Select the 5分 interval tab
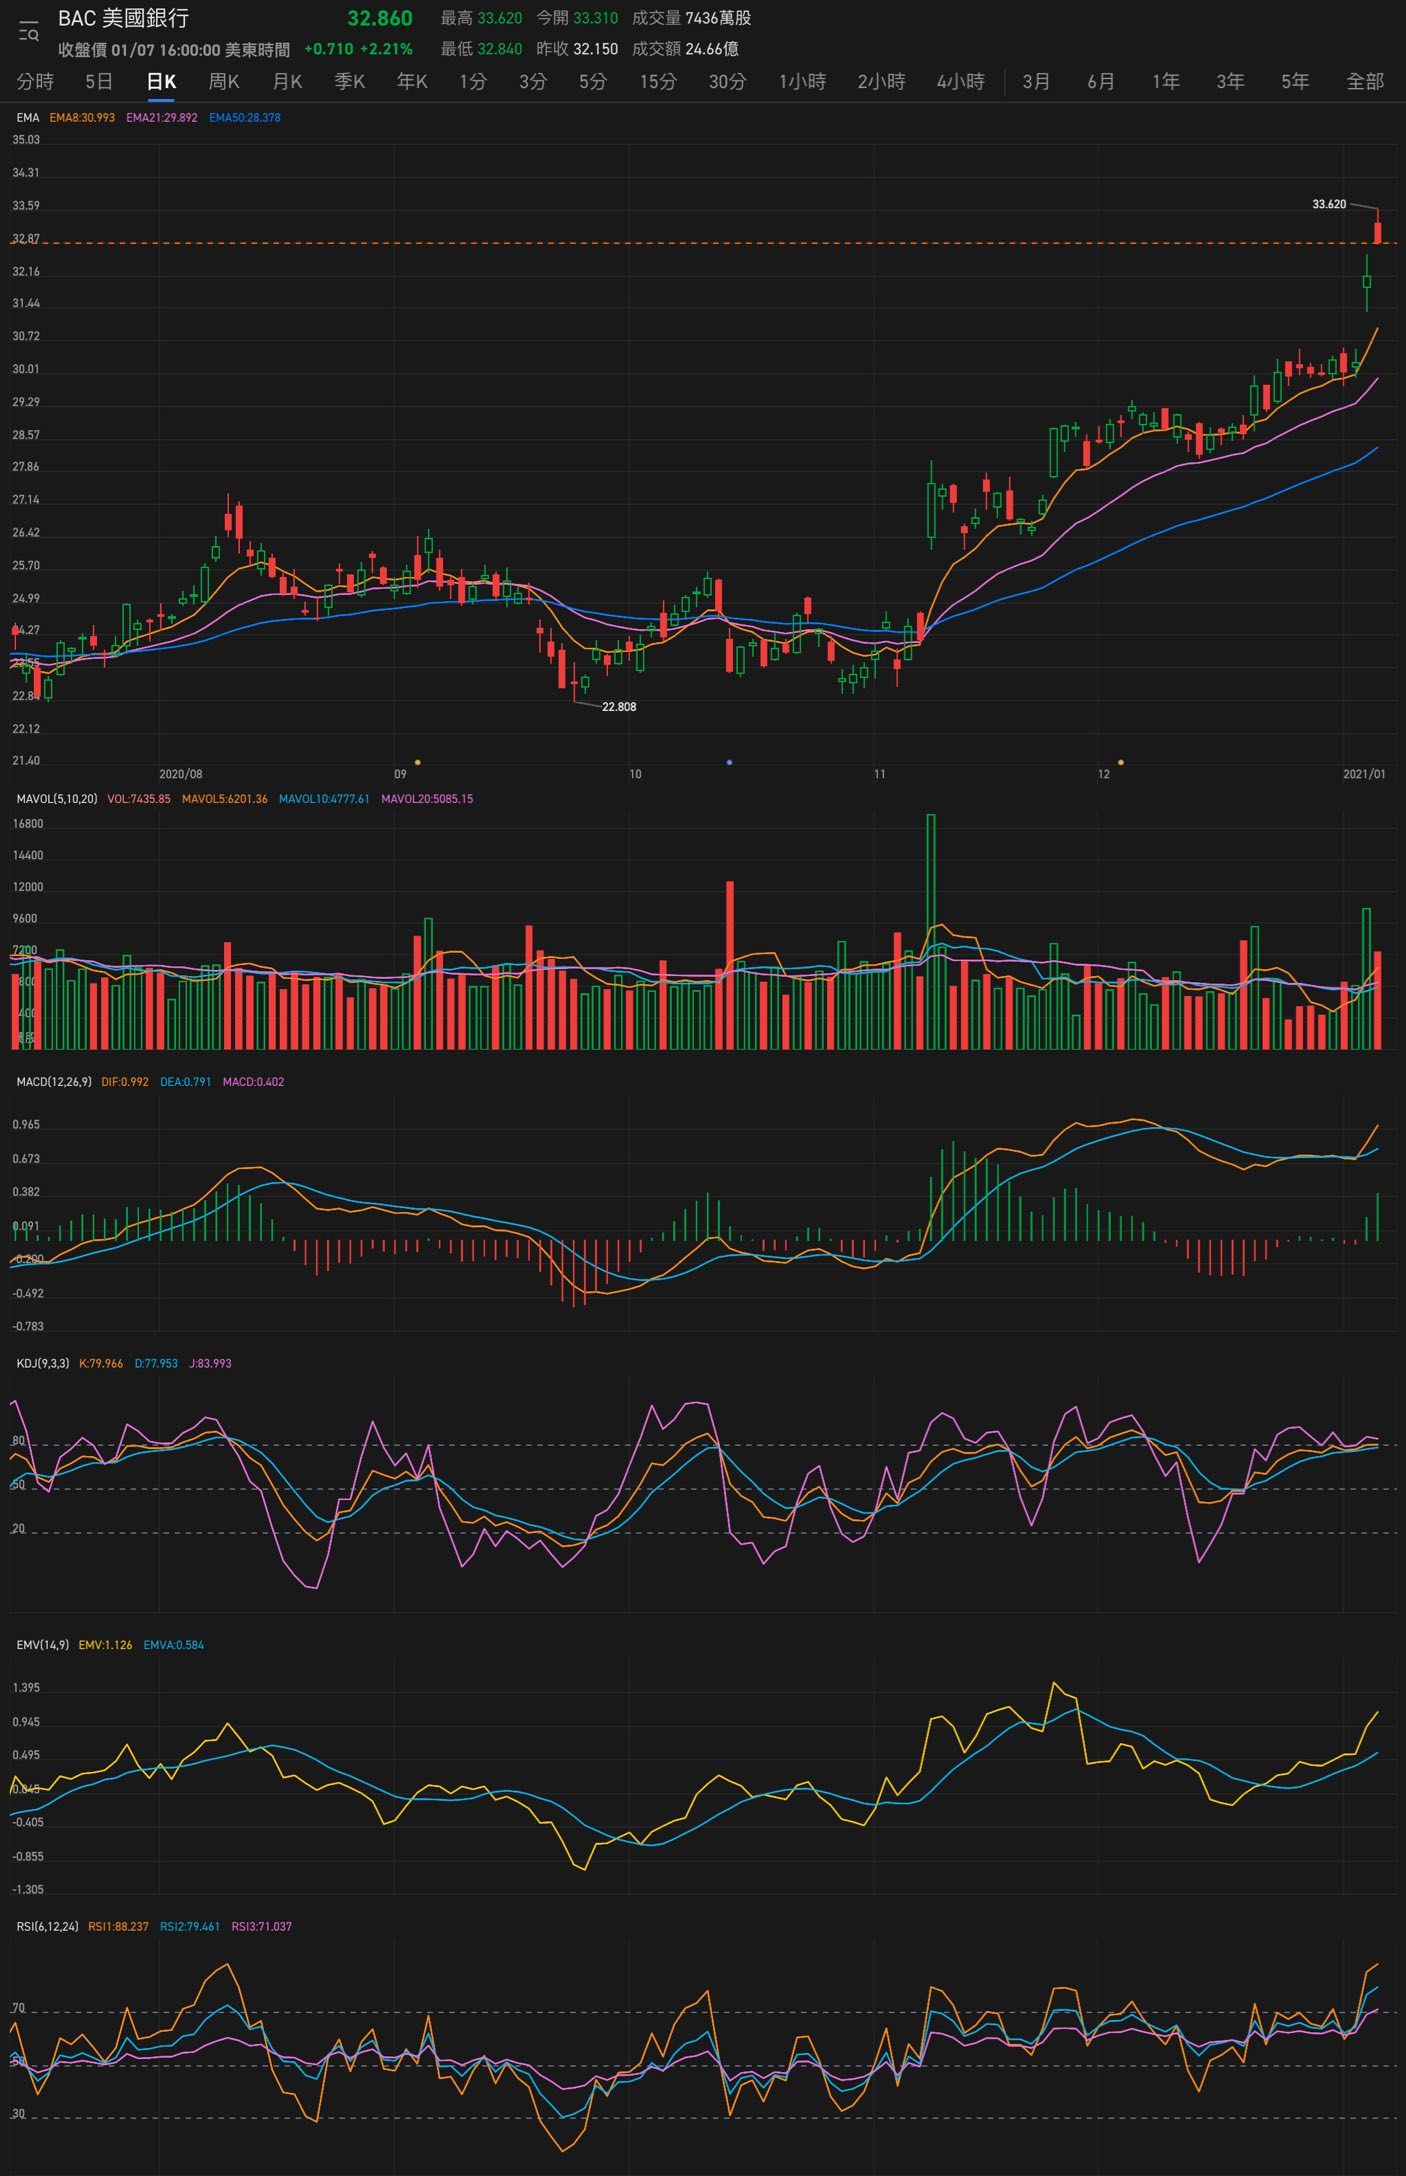This screenshot has height=2176, width=1406. point(593,81)
